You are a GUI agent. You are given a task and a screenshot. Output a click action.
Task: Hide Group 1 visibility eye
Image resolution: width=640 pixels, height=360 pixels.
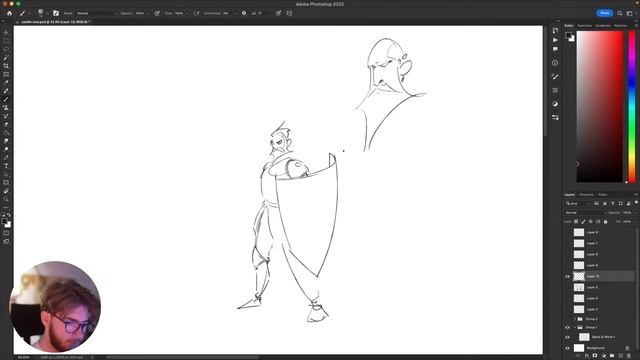point(567,327)
